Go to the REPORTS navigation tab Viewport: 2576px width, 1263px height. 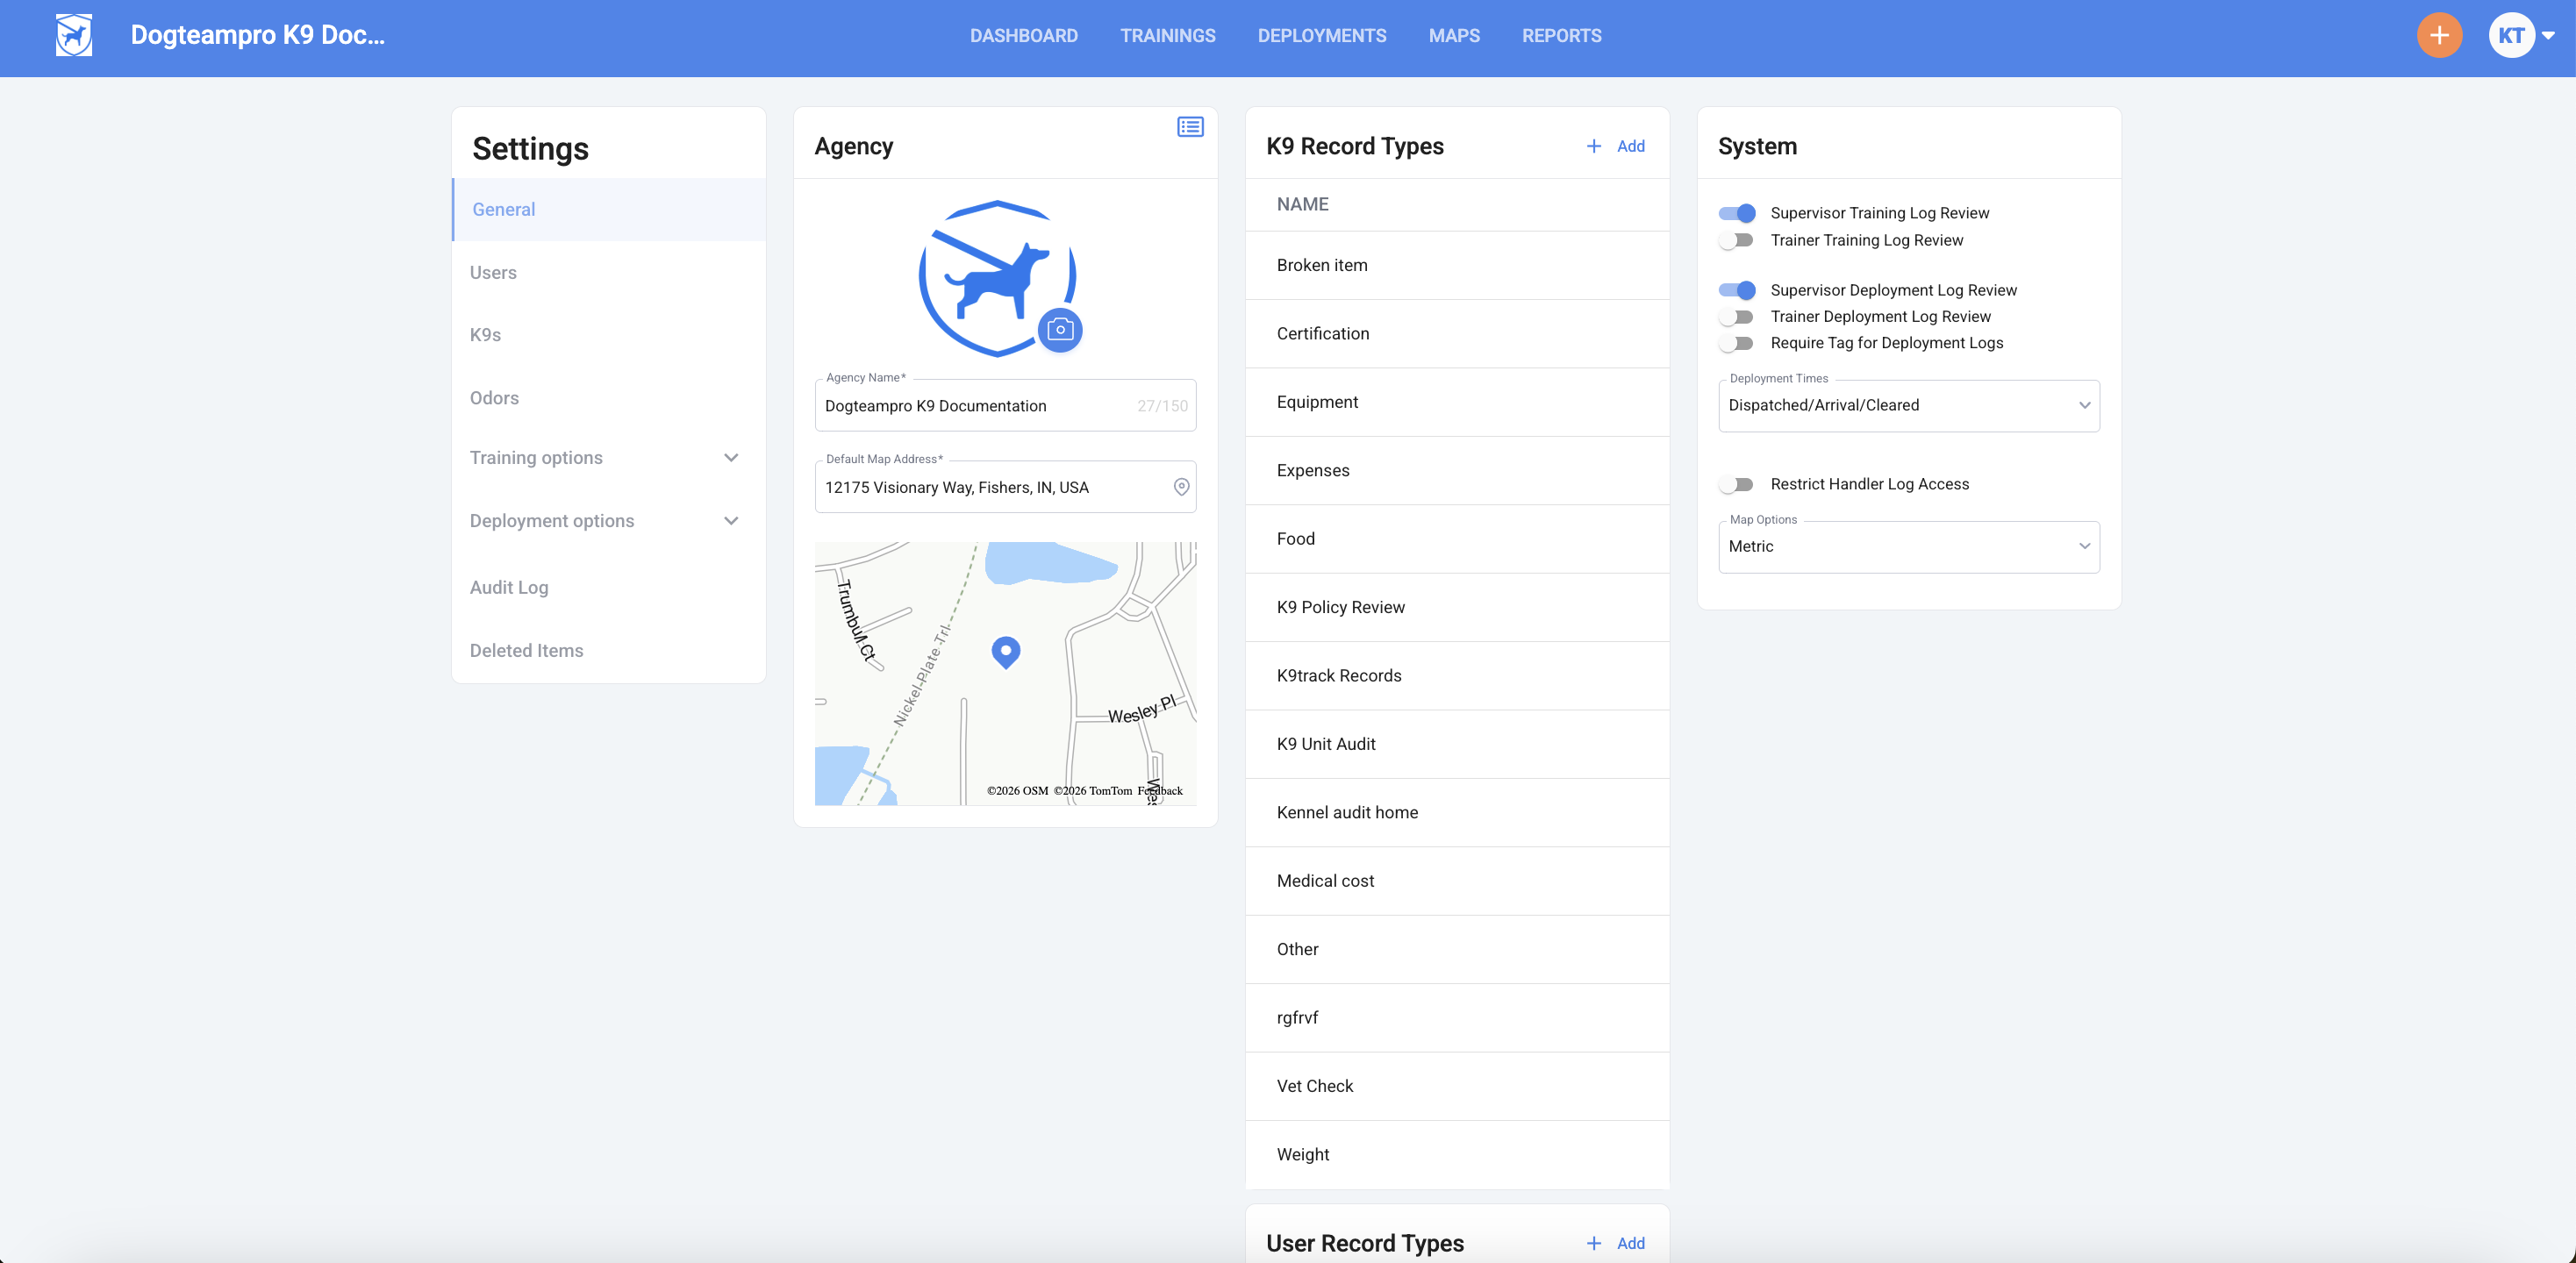[x=1561, y=36]
